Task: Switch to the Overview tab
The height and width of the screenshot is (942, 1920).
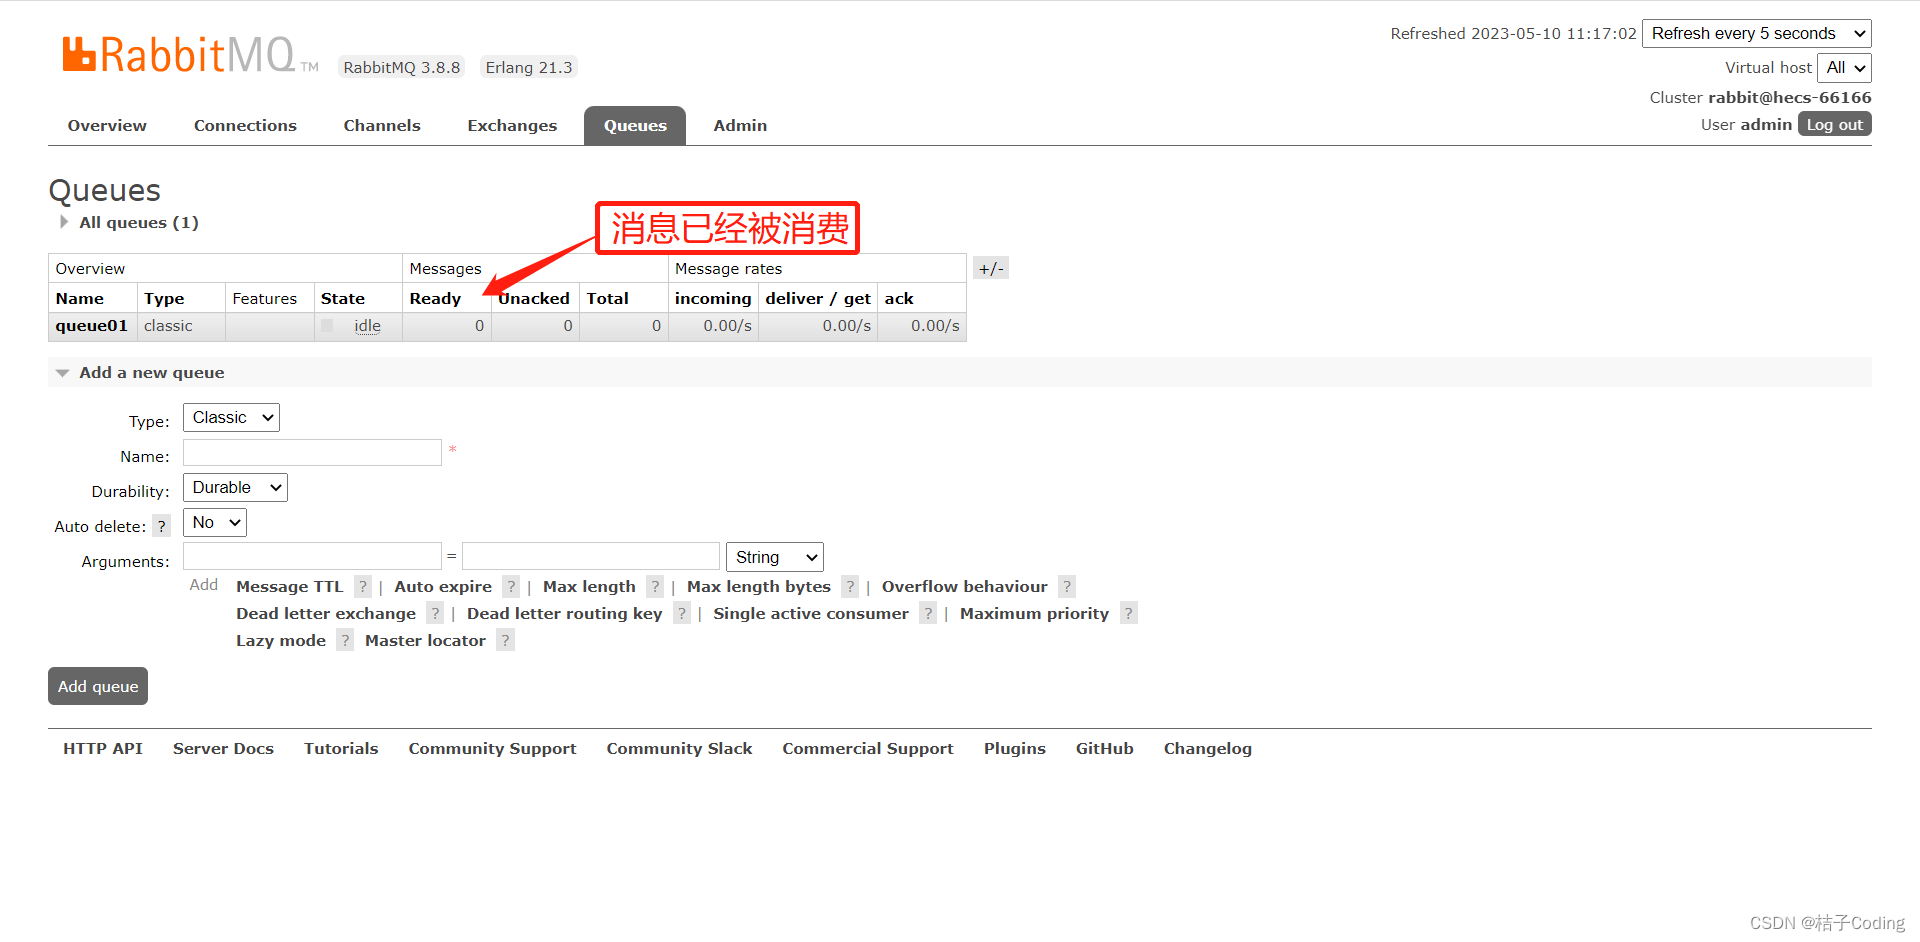Action: [x=107, y=125]
